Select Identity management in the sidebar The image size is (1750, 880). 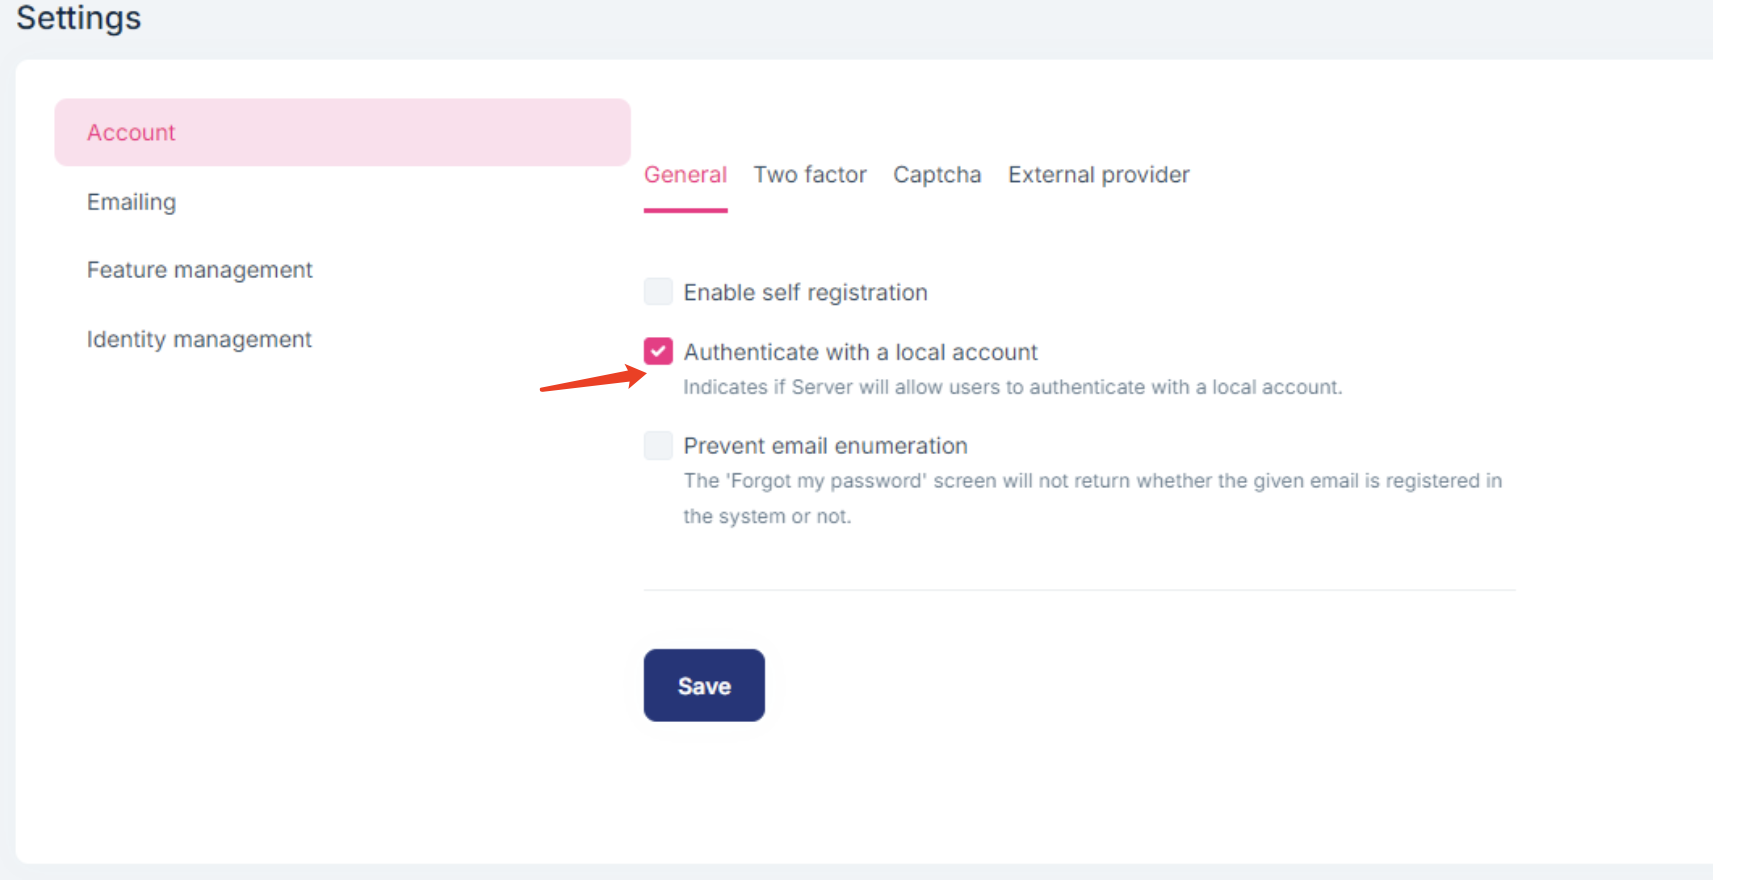[x=199, y=340]
